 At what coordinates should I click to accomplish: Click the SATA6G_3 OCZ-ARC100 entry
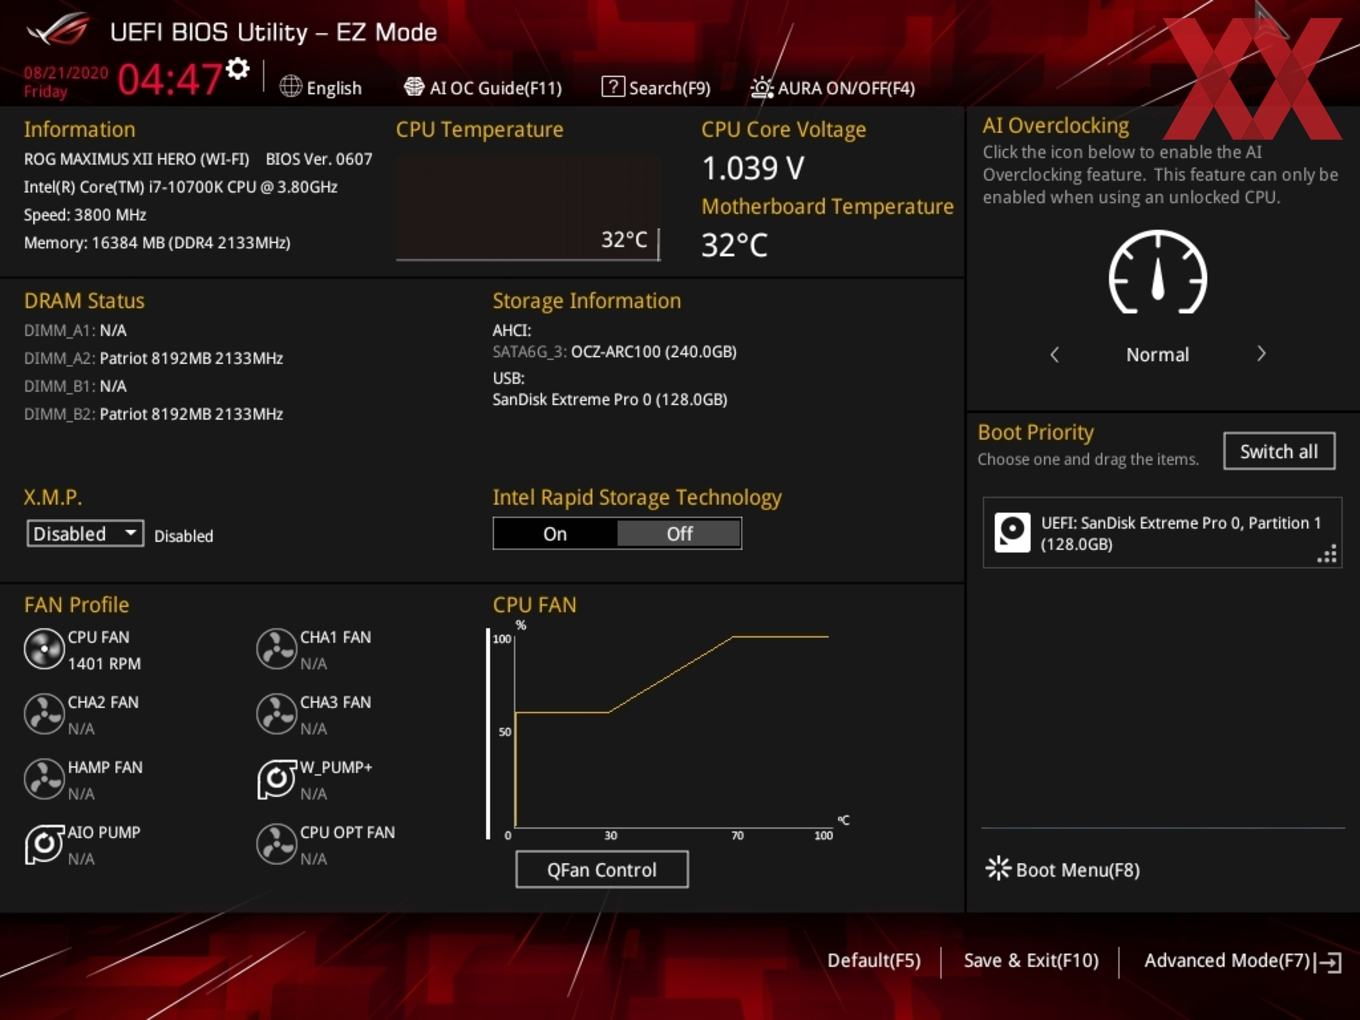click(615, 352)
